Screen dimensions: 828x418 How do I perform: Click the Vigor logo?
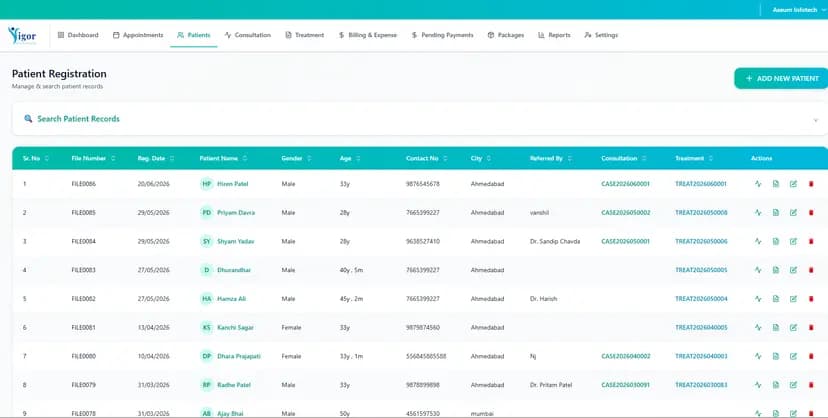pos(22,35)
